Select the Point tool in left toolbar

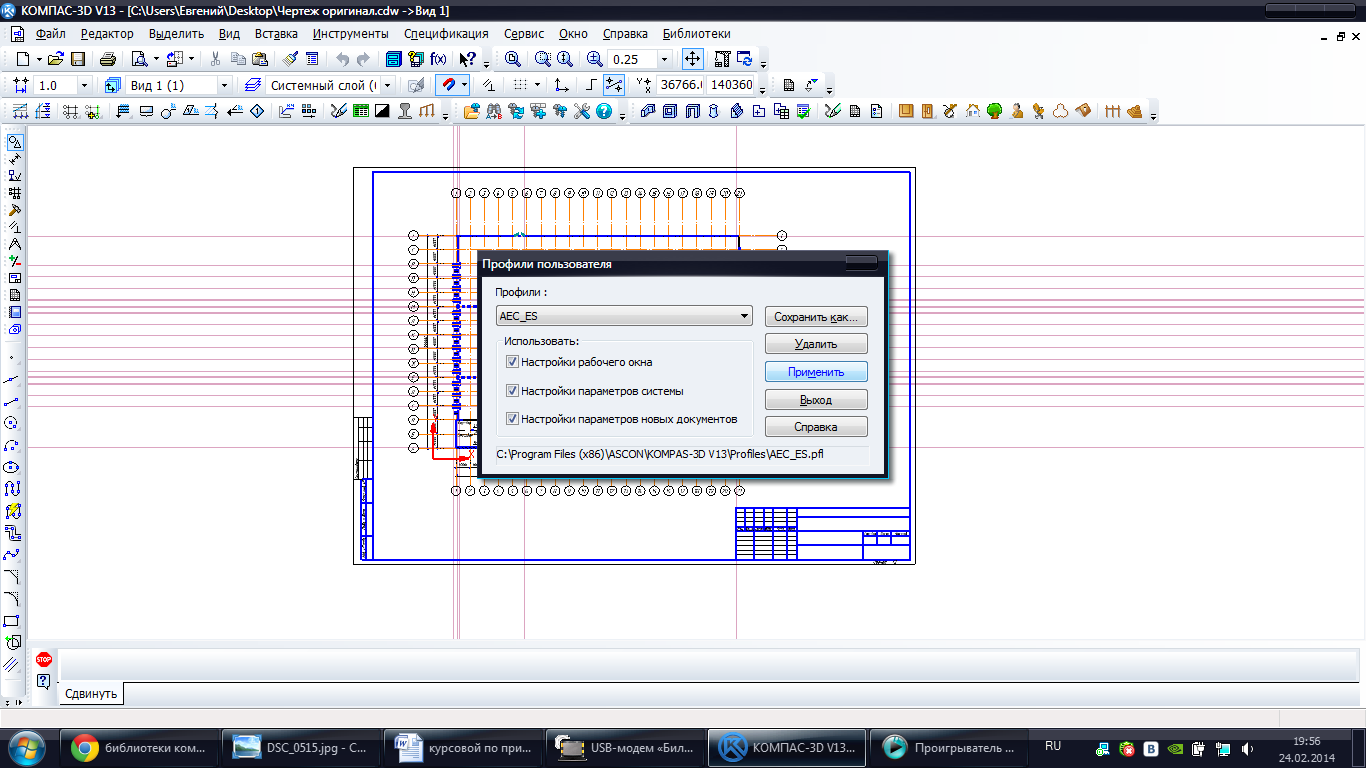click(x=13, y=357)
